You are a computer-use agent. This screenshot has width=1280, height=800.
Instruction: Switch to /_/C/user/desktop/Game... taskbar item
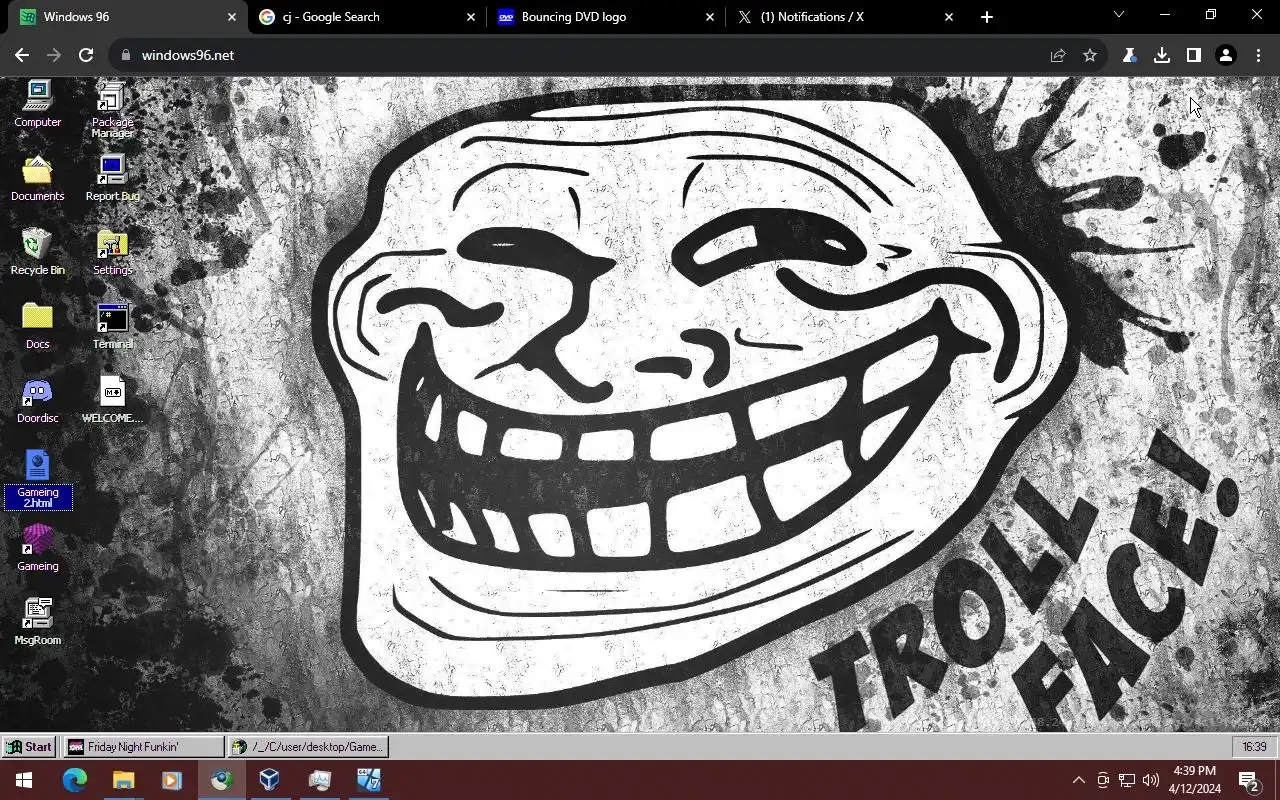(x=308, y=747)
